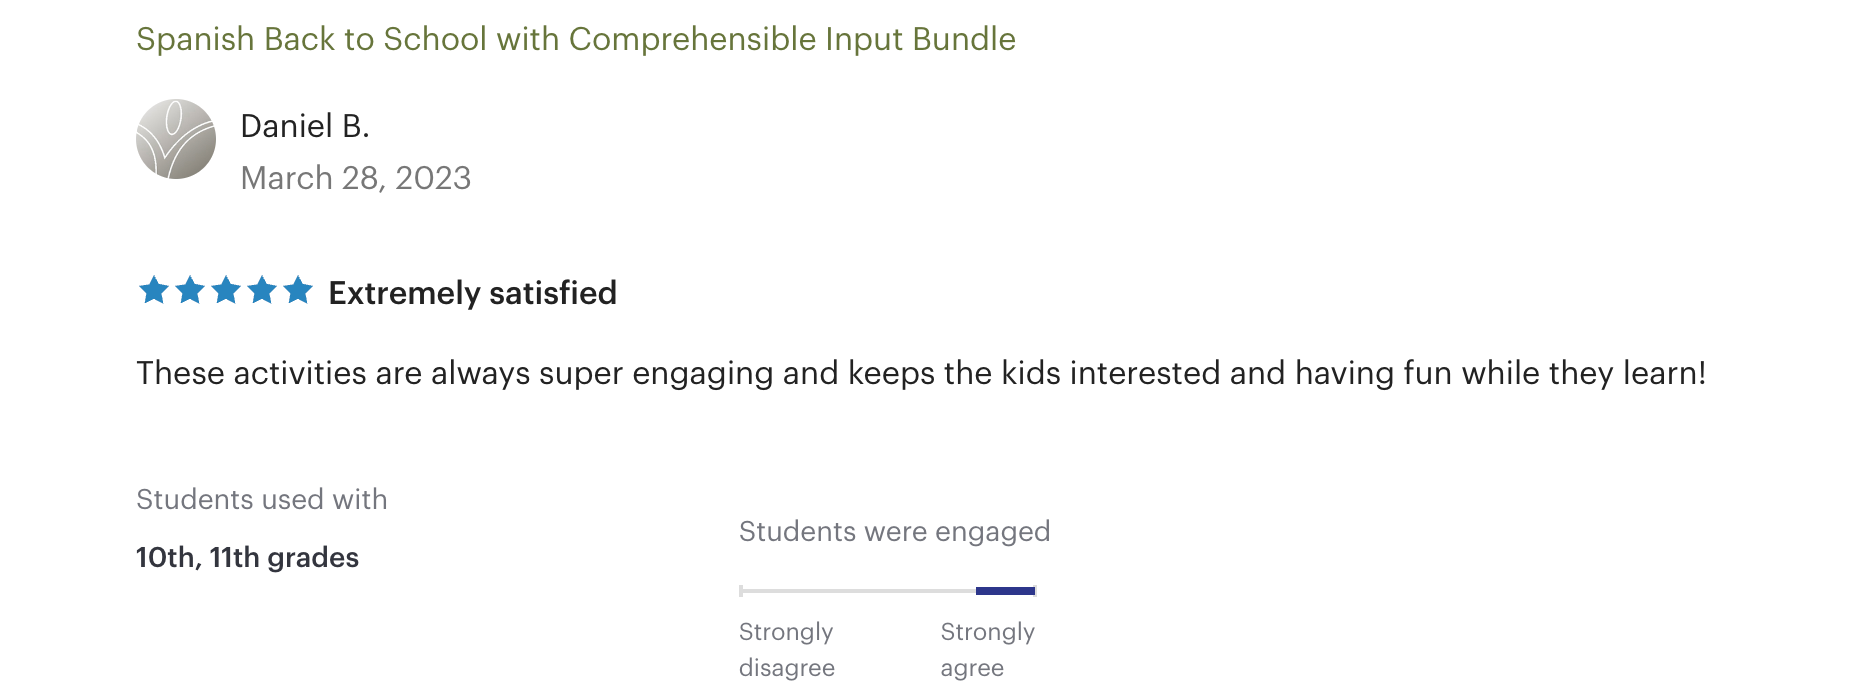The image size is (1850, 696).
Task: Click the Strongly disagree scale label
Action: tap(786, 649)
